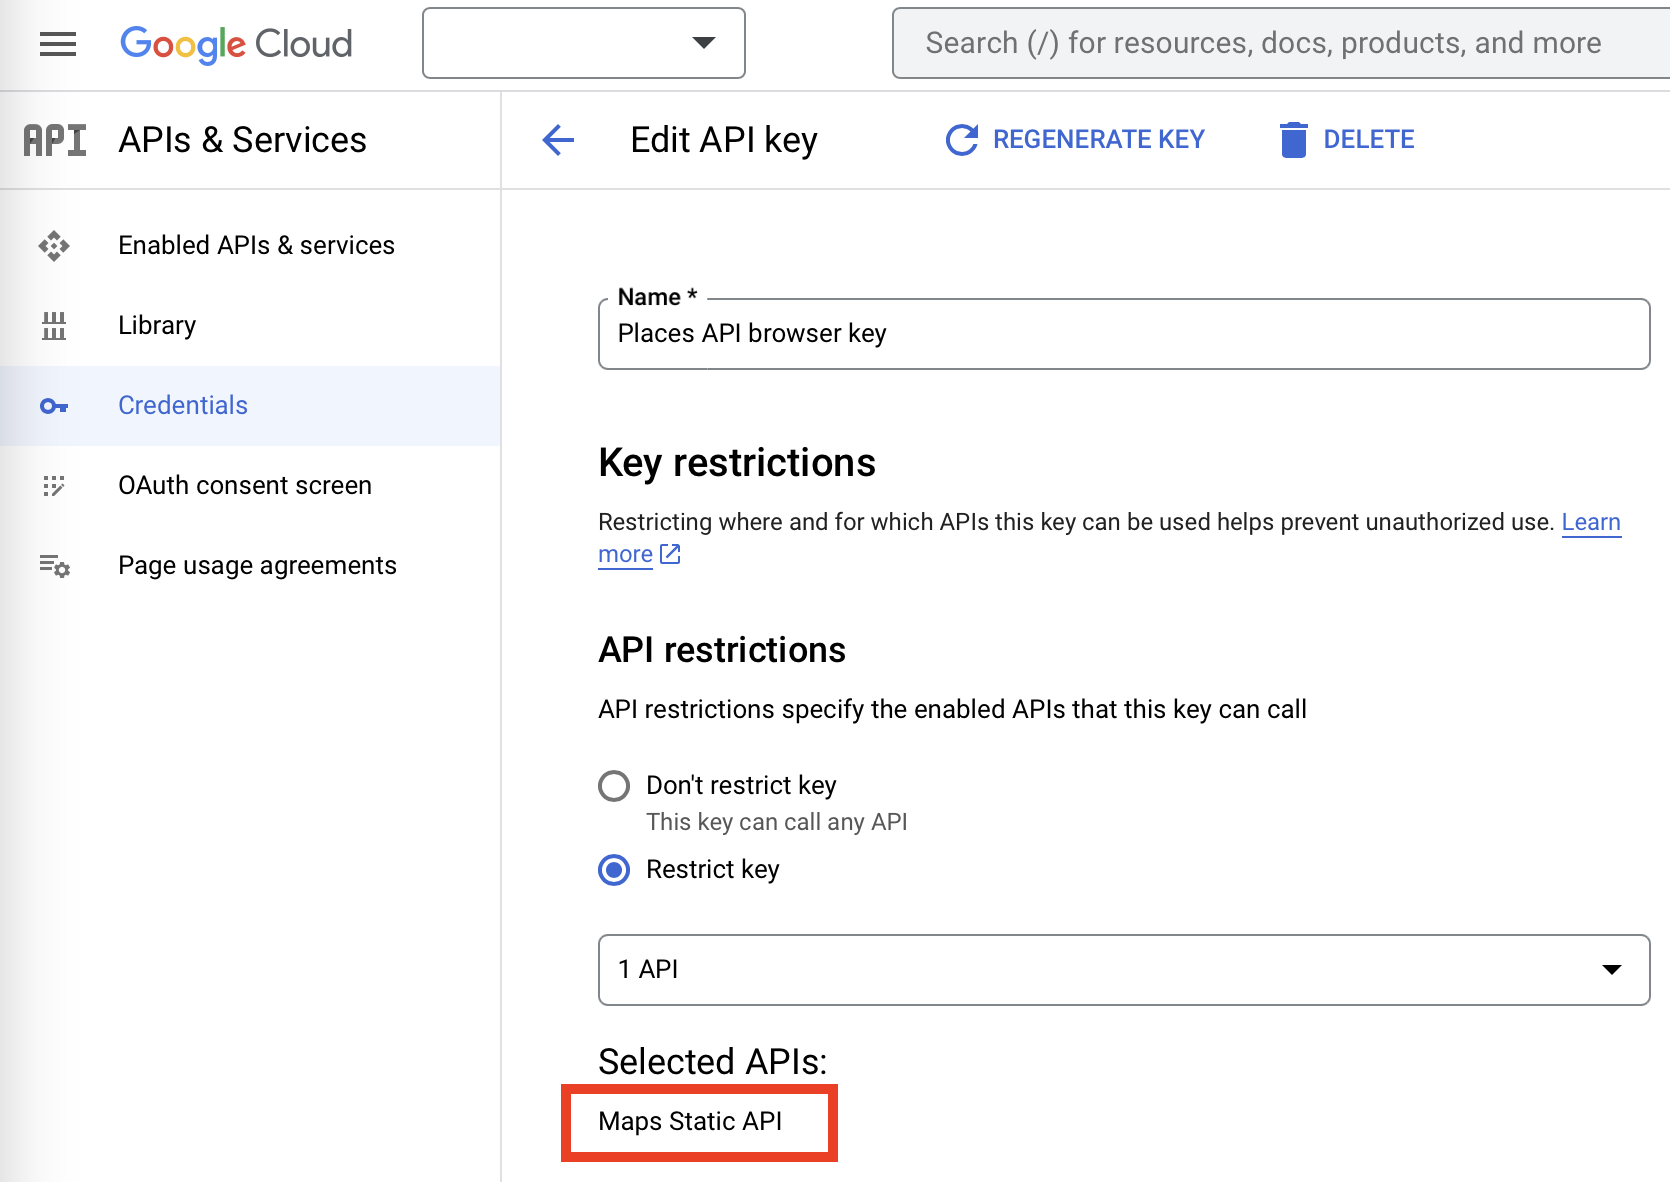This screenshot has height=1182, width=1670.
Task: Click the Learn more link
Action: pos(1590,522)
